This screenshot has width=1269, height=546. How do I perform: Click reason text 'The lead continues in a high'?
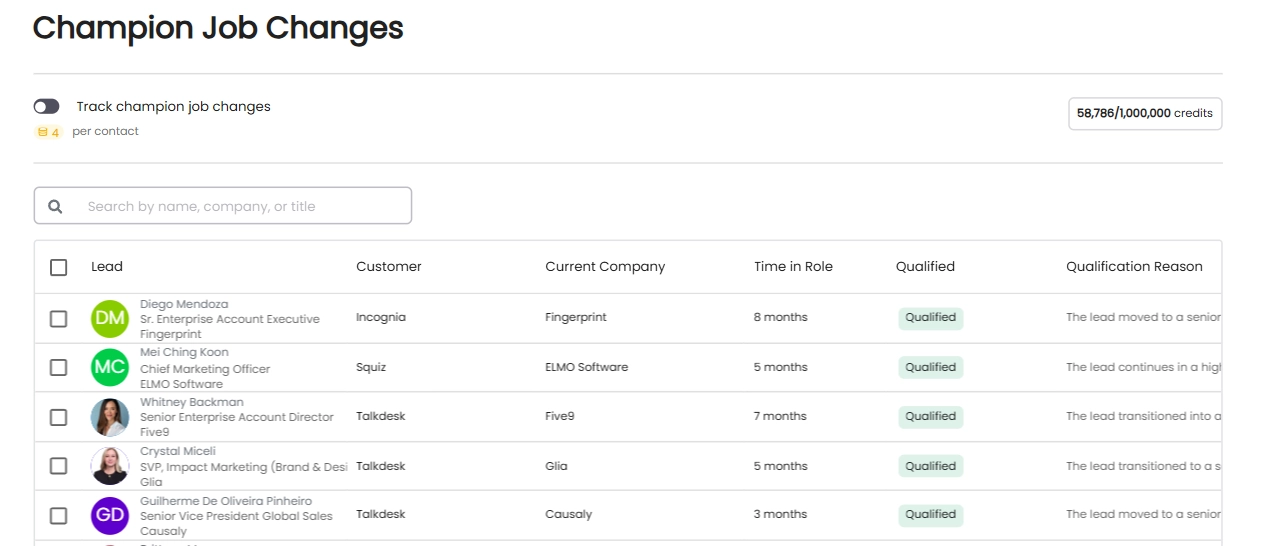1144,367
